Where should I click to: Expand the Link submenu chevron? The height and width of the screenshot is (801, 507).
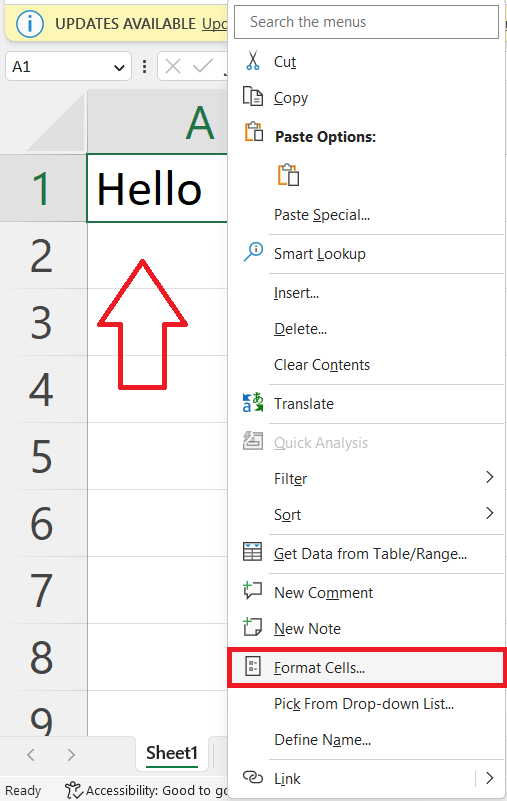pyautogui.click(x=489, y=778)
